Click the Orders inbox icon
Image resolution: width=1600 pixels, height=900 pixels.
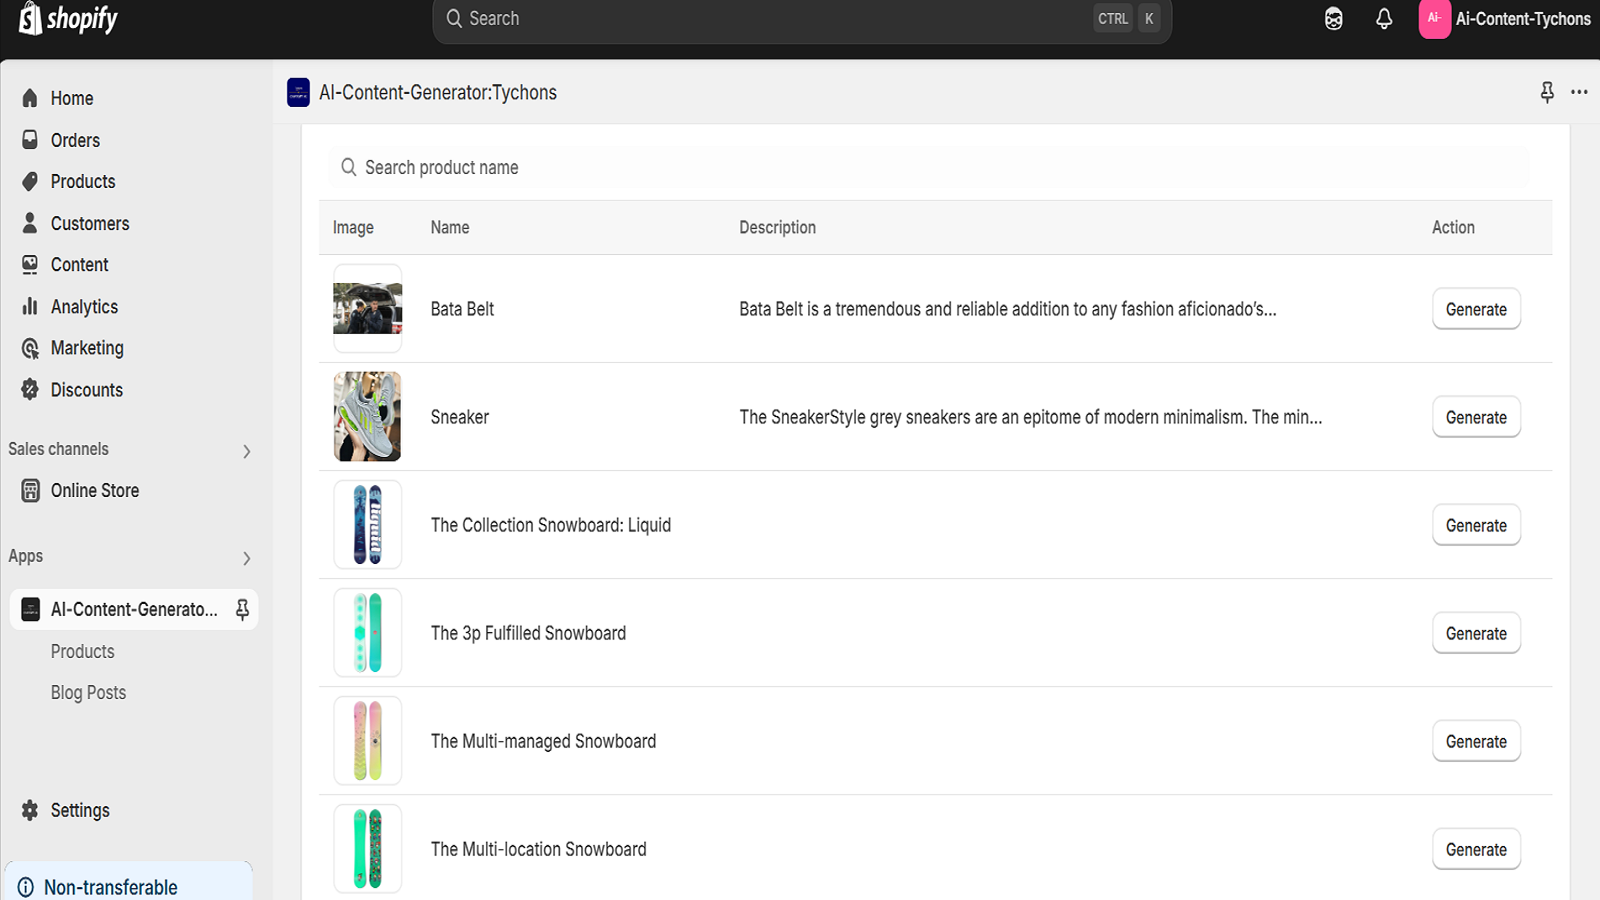[x=30, y=140]
